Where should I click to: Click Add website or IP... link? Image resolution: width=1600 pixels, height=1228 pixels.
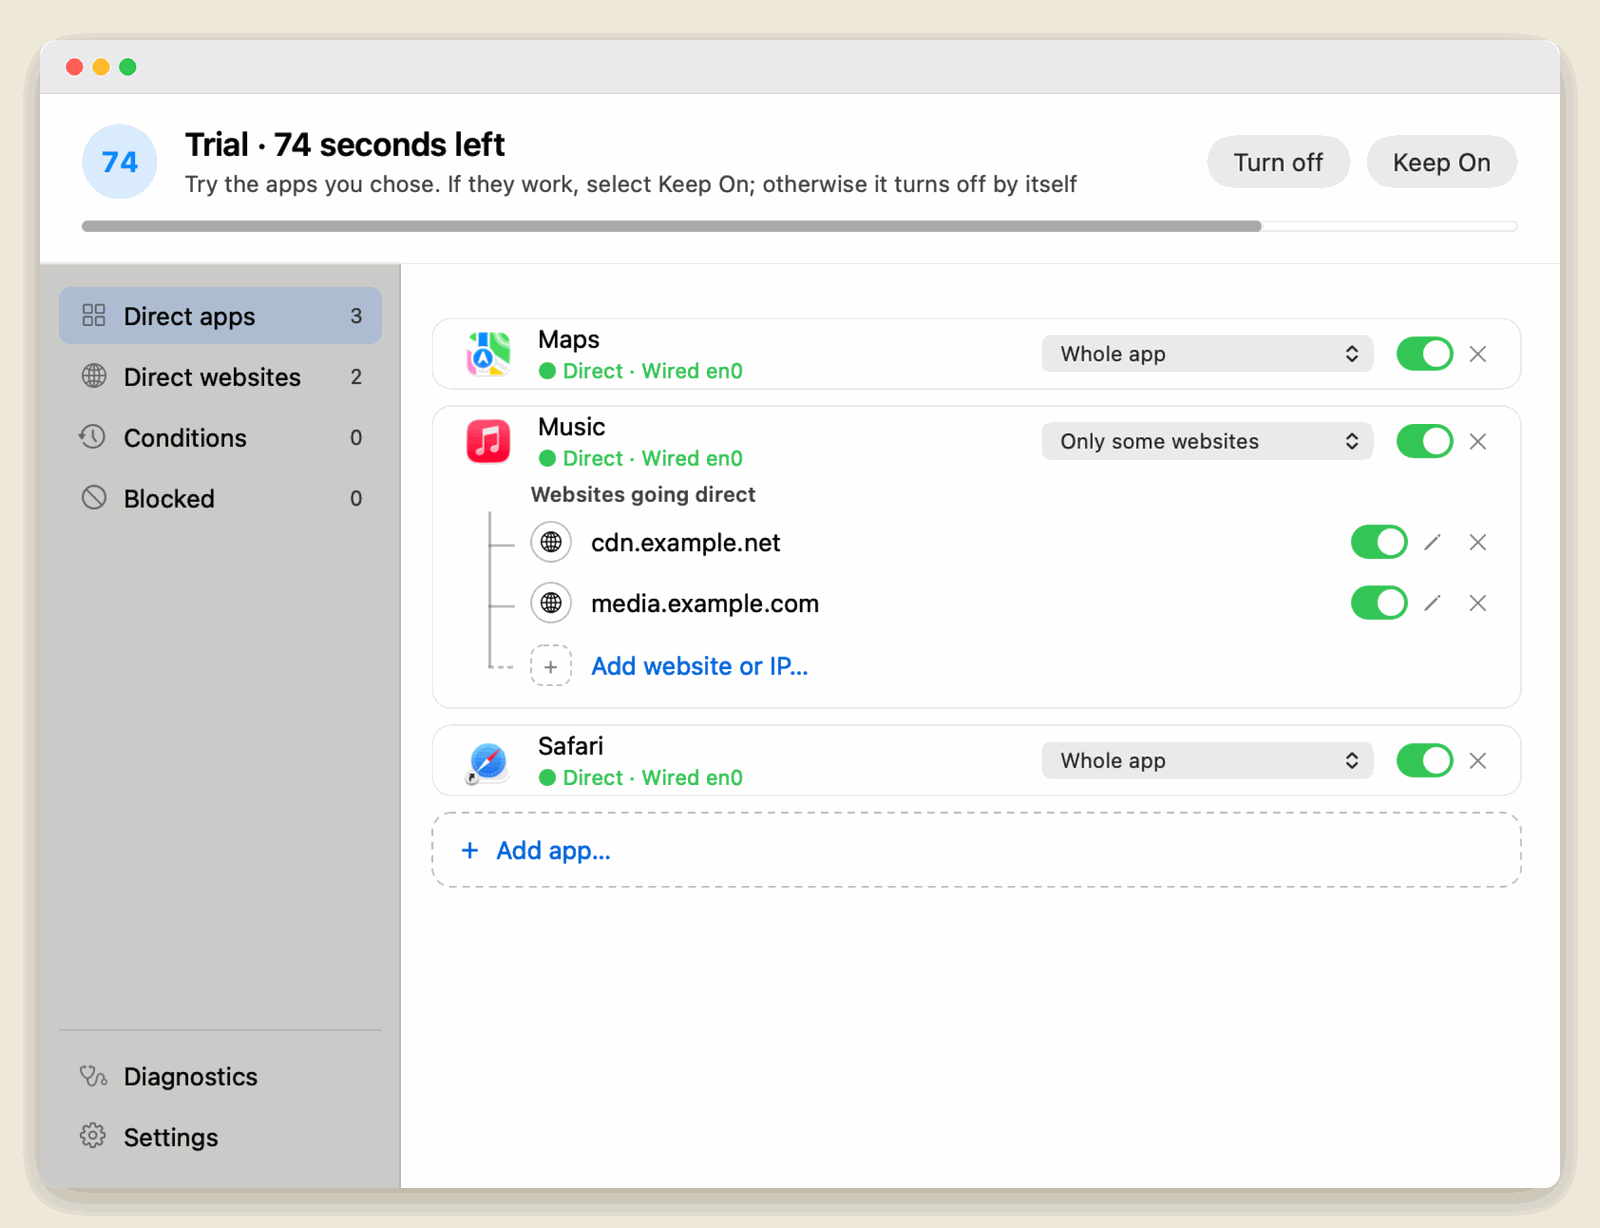tap(699, 666)
